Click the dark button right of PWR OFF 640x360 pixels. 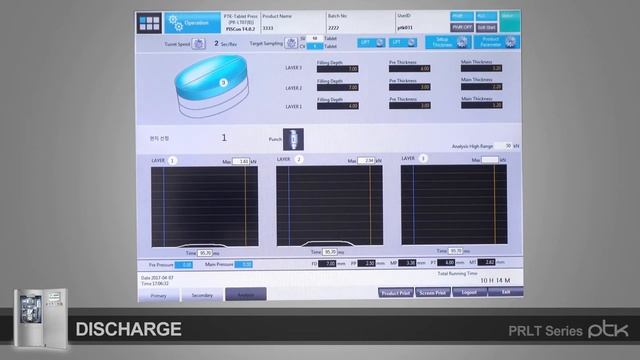point(487,27)
